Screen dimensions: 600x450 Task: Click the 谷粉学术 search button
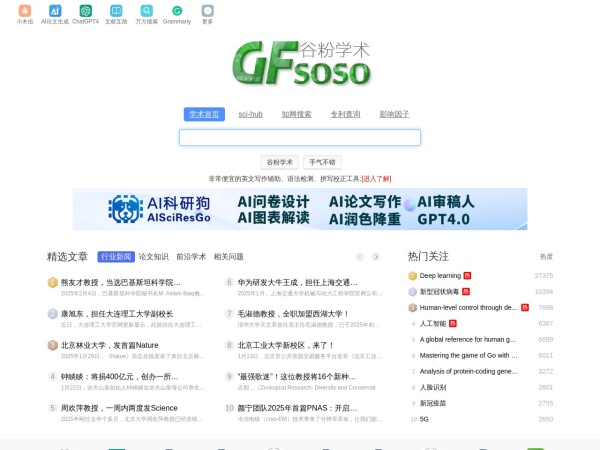(x=279, y=162)
